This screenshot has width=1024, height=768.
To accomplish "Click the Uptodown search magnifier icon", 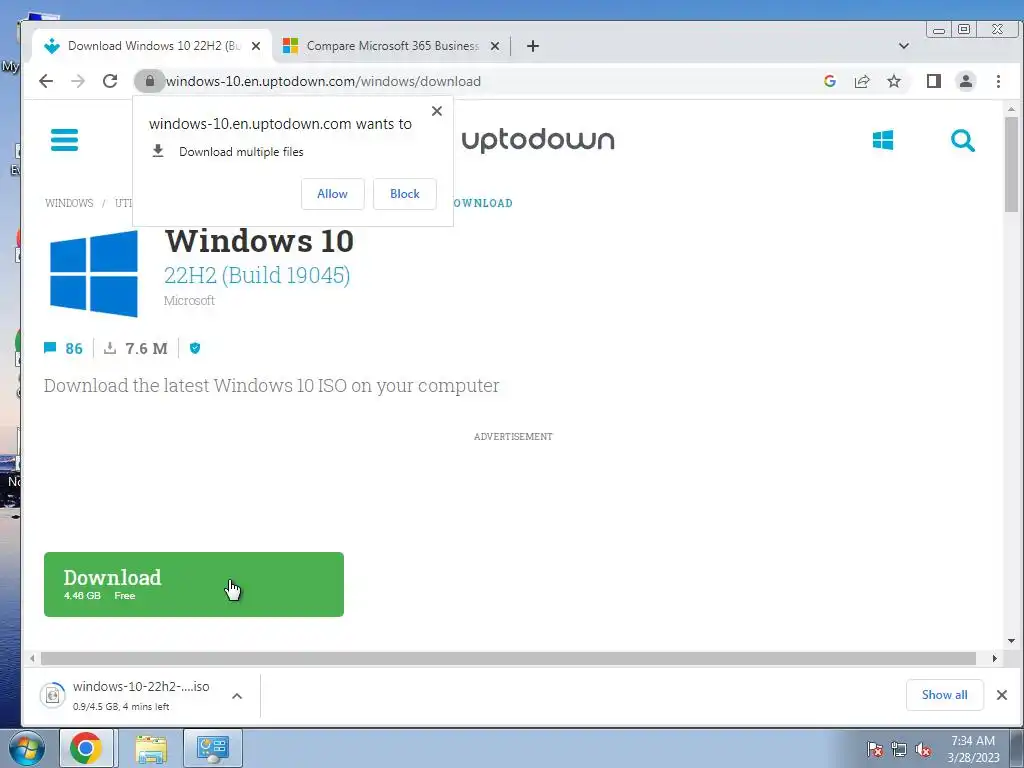I will click(x=962, y=140).
